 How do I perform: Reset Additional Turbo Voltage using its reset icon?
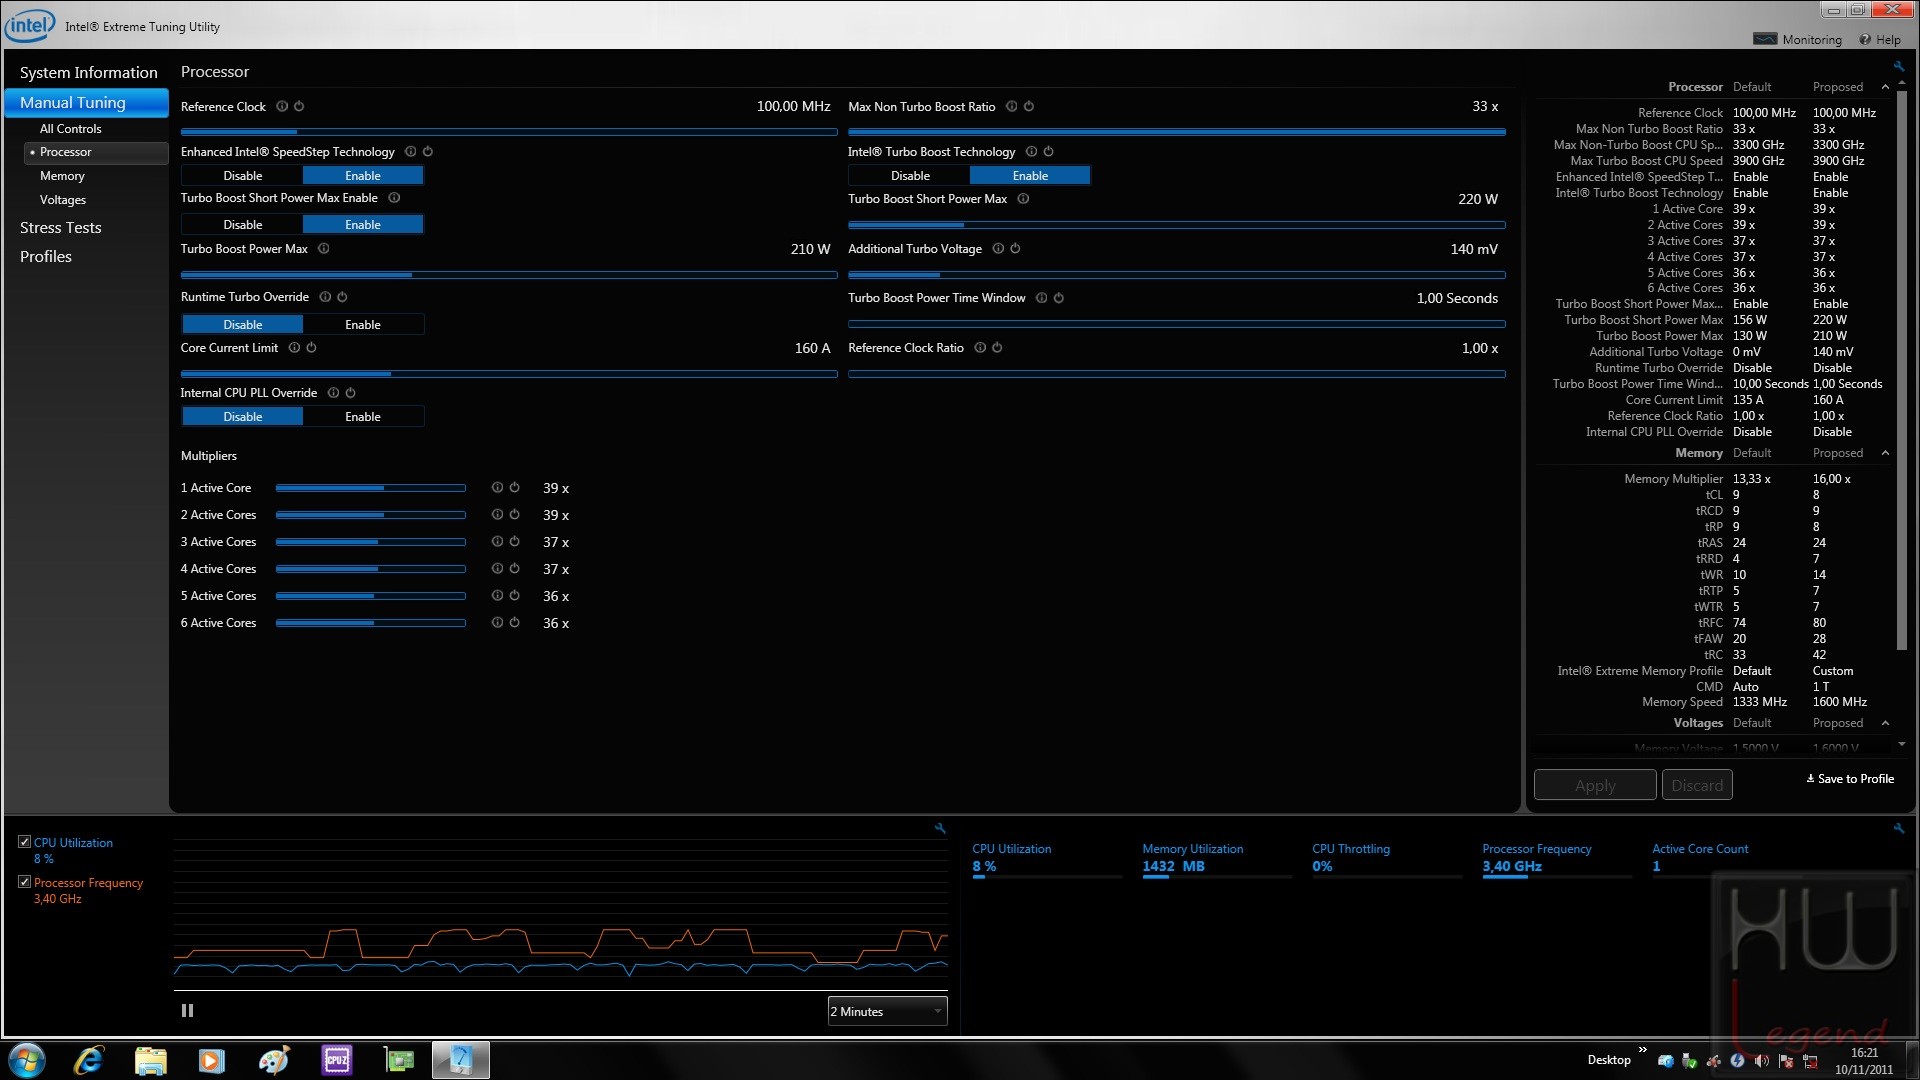1015,249
